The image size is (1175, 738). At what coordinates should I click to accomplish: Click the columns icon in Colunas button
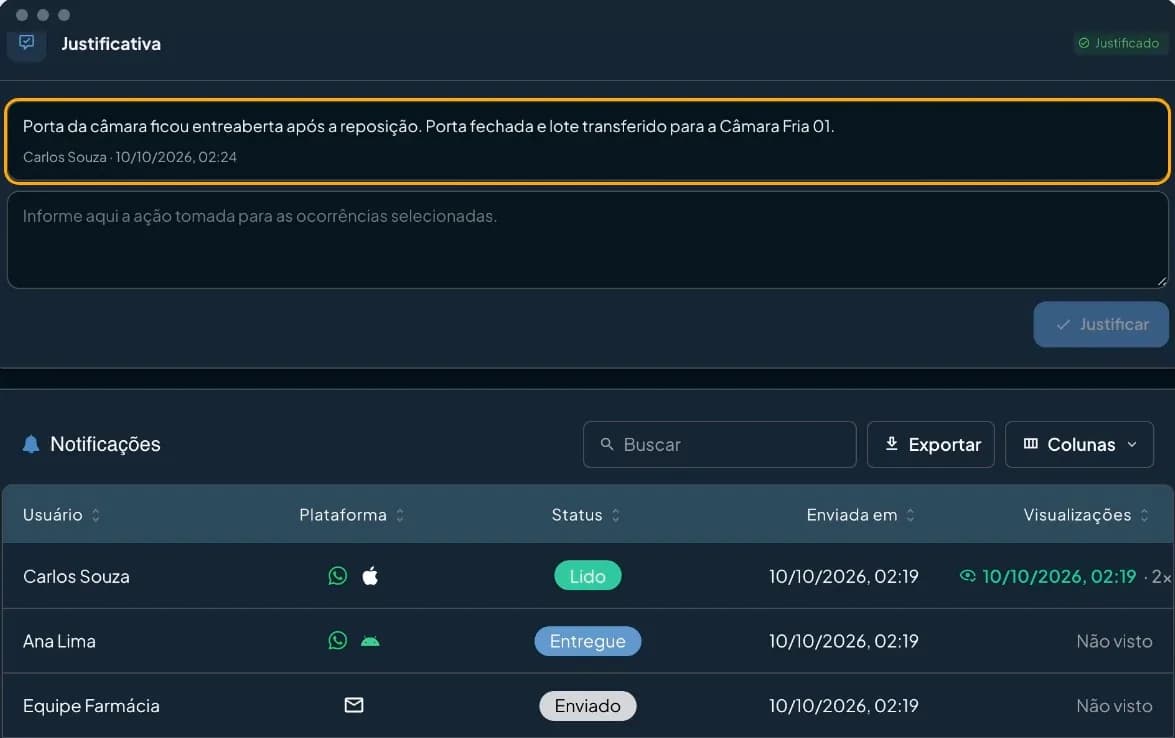tap(1031, 444)
